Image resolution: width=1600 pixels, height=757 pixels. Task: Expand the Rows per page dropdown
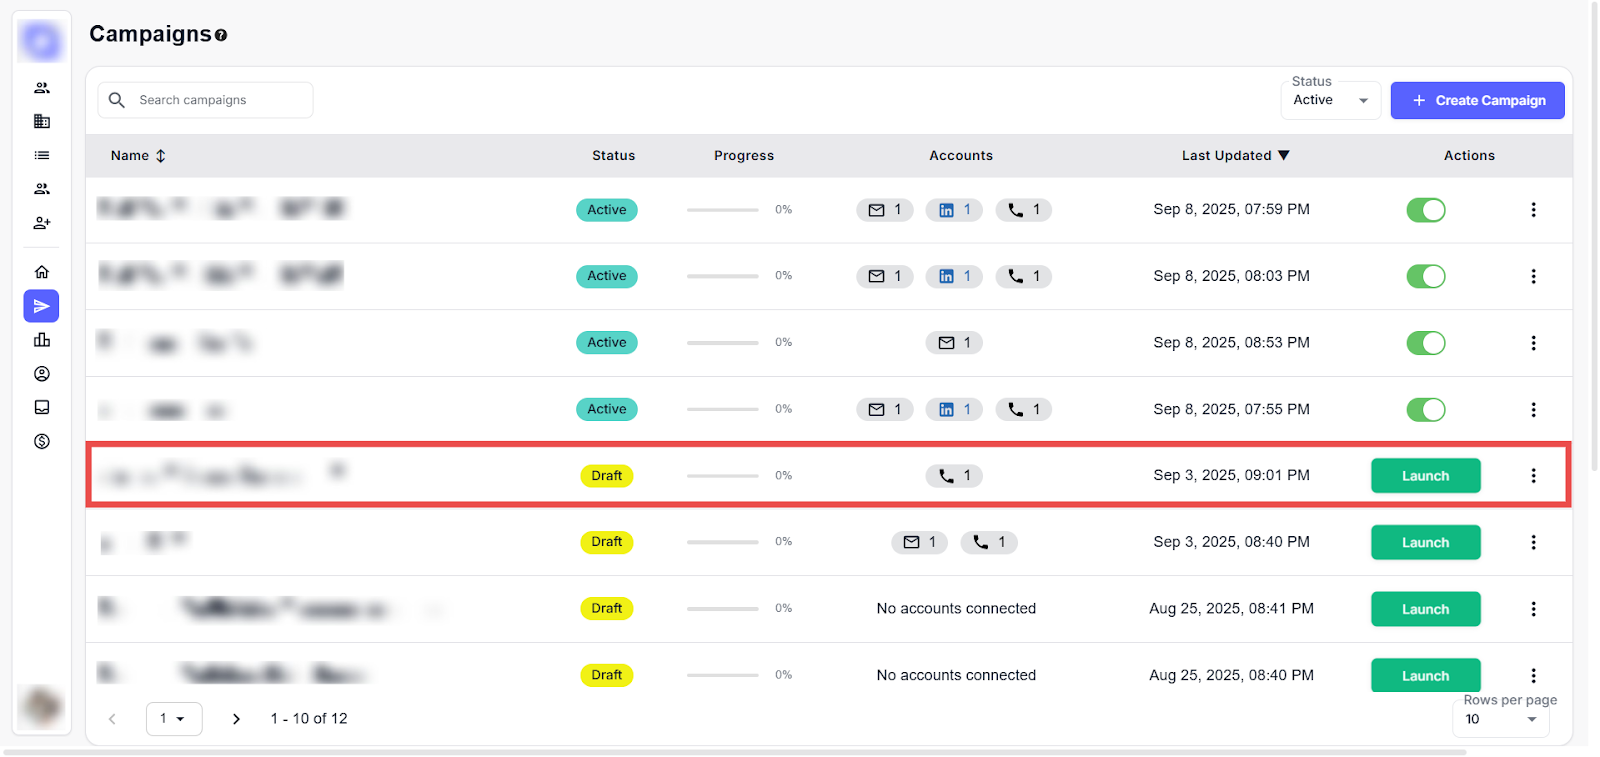coord(1500,719)
